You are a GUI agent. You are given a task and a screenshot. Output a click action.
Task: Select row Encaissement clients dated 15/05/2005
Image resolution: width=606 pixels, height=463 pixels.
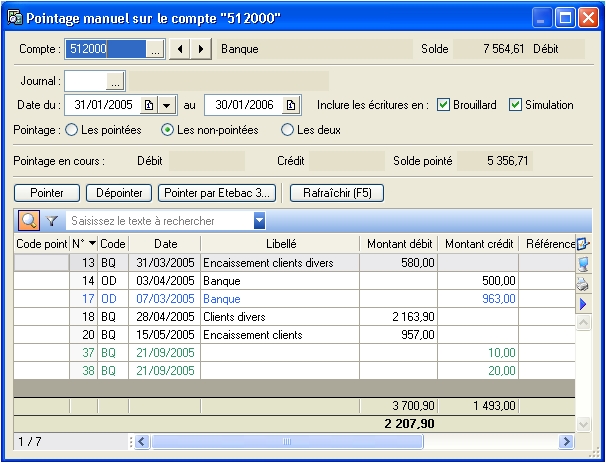294,335
